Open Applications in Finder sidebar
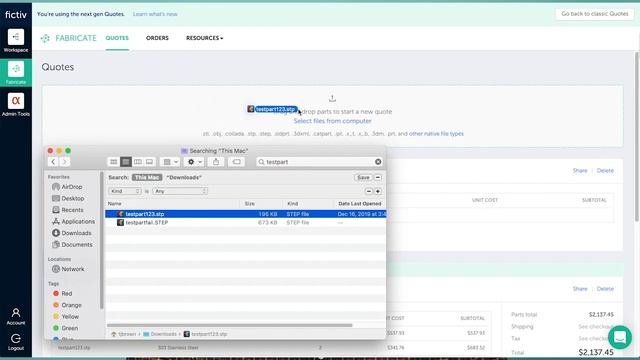The height and width of the screenshot is (360, 640). pyautogui.click(x=73, y=221)
